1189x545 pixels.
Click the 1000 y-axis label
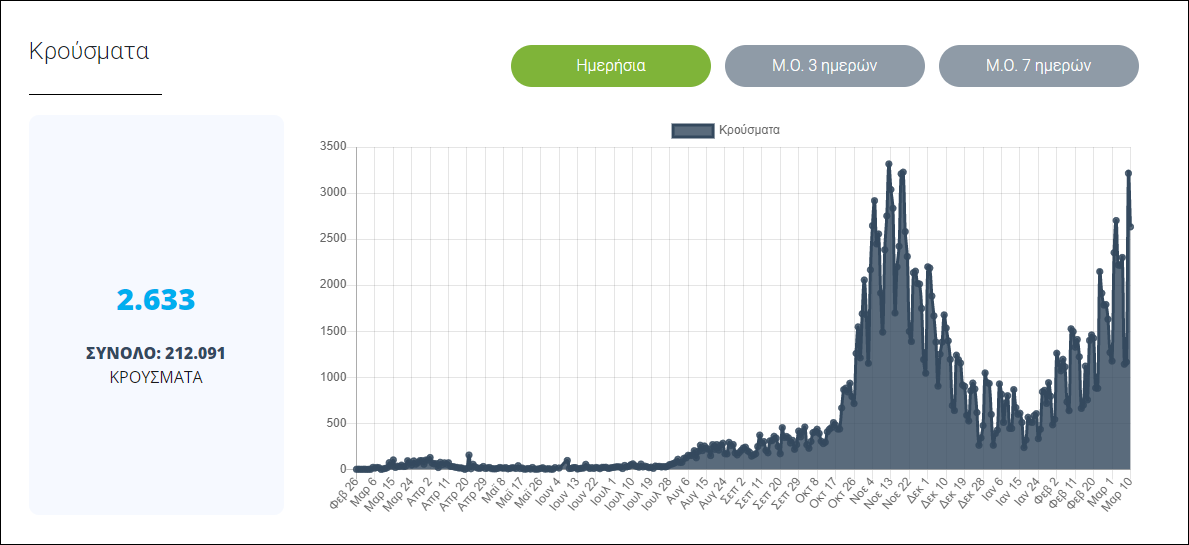pyautogui.click(x=332, y=377)
